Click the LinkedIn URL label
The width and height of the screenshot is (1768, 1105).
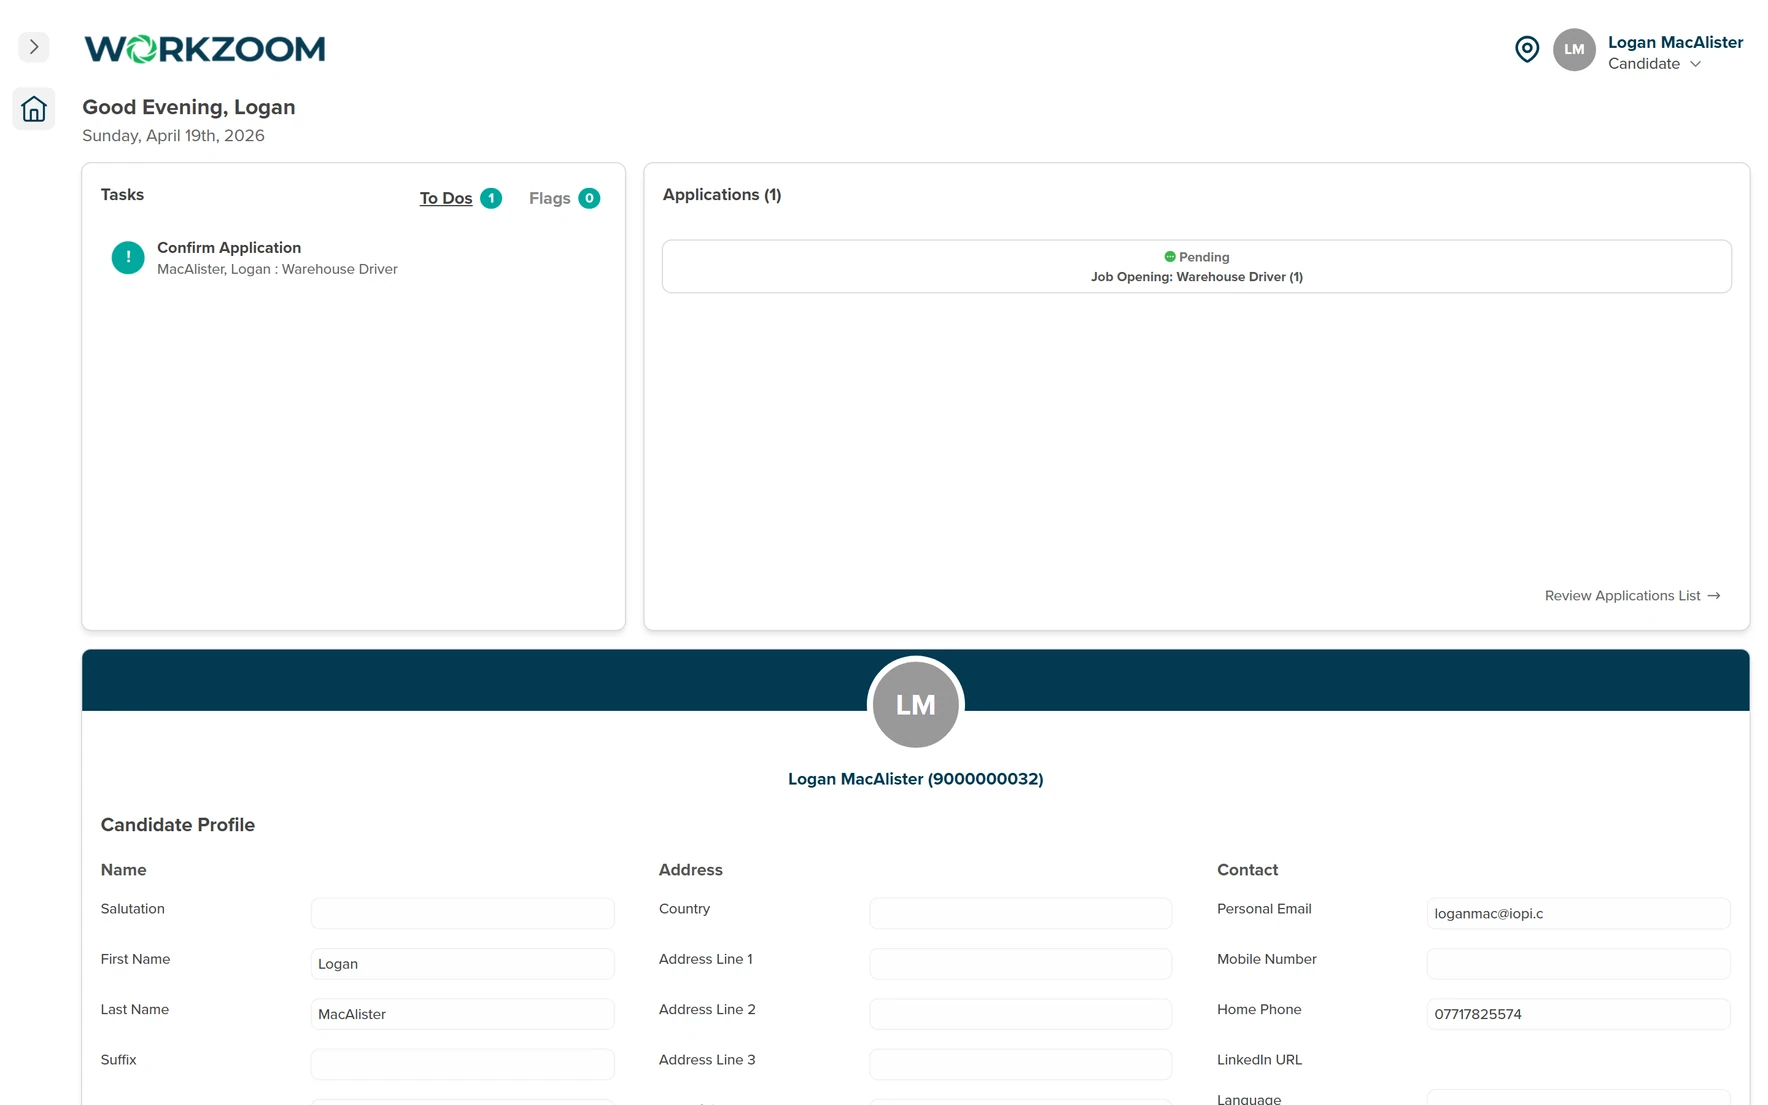[1259, 1060]
